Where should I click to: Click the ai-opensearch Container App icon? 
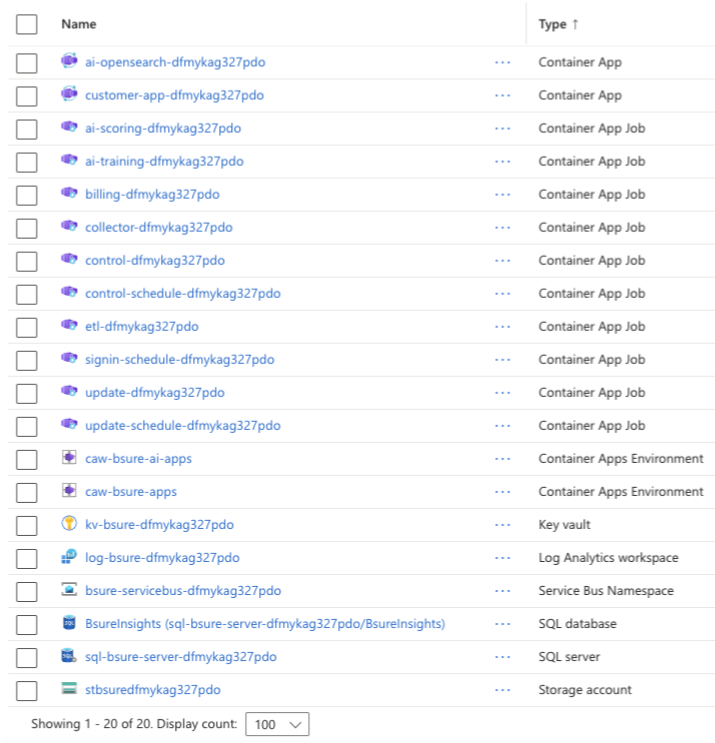pos(68,62)
